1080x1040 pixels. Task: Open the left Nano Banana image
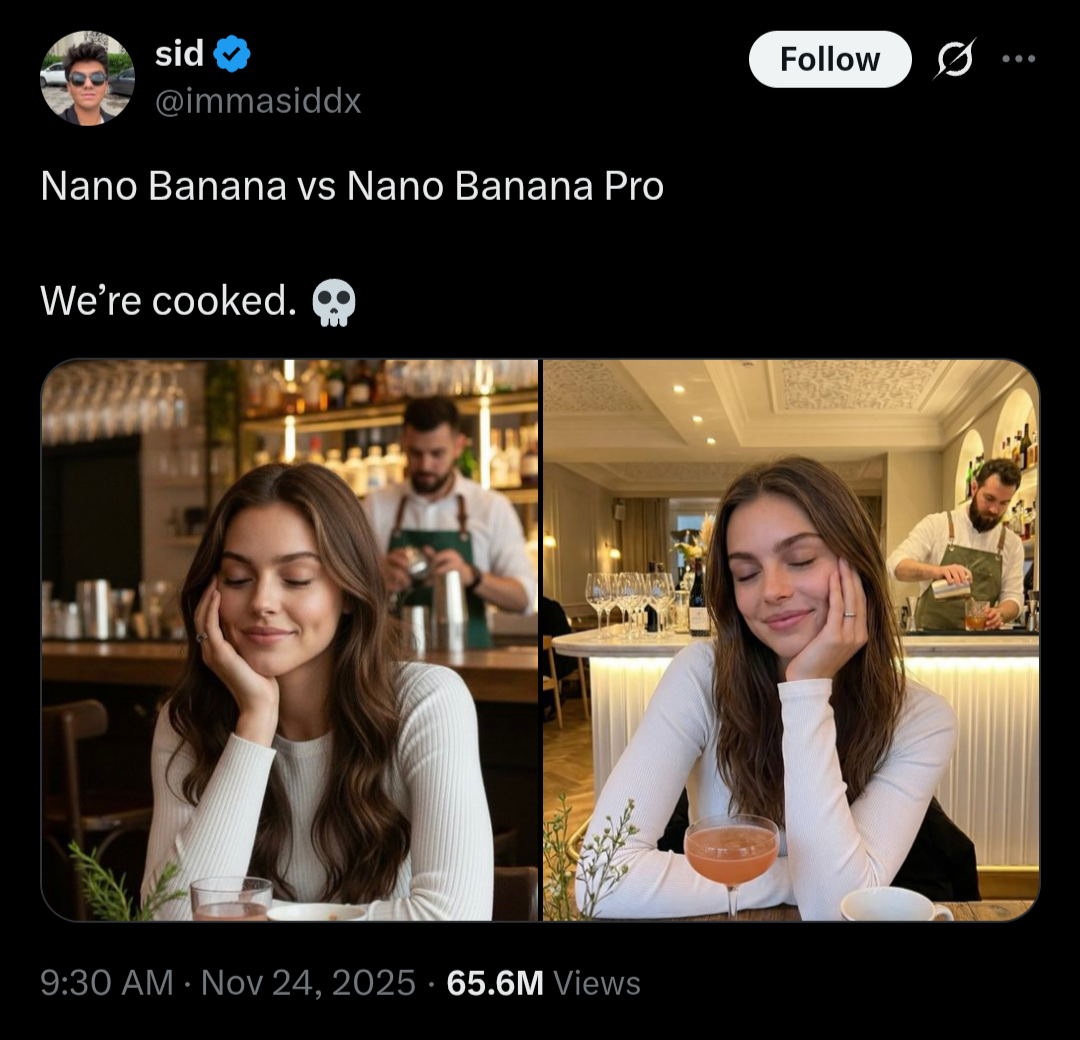click(x=290, y=640)
